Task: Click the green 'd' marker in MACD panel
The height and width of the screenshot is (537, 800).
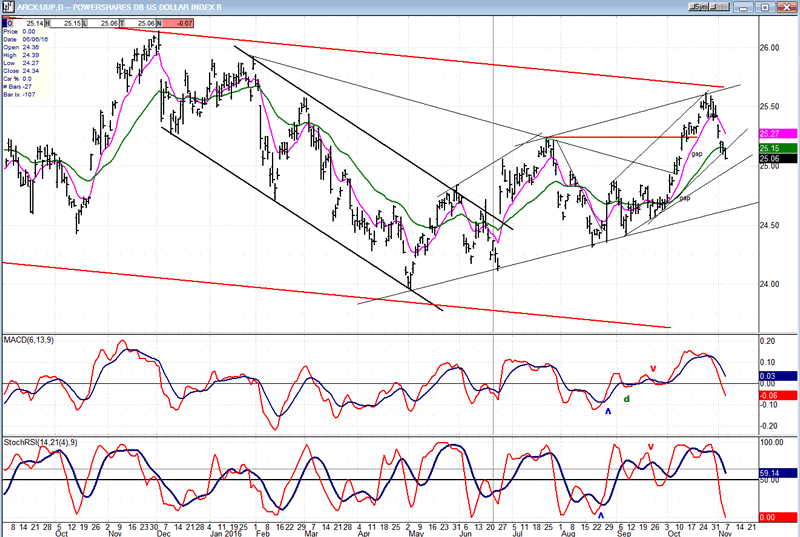Action: point(627,400)
